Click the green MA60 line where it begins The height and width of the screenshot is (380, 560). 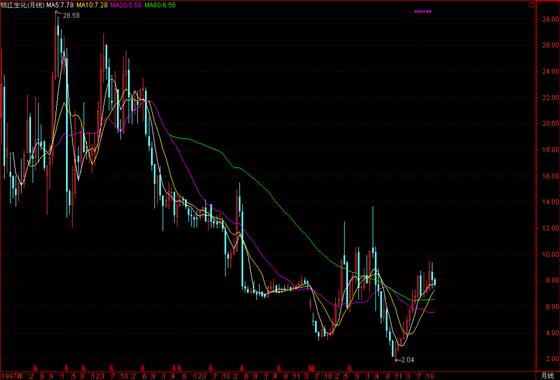click(x=171, y=135)
